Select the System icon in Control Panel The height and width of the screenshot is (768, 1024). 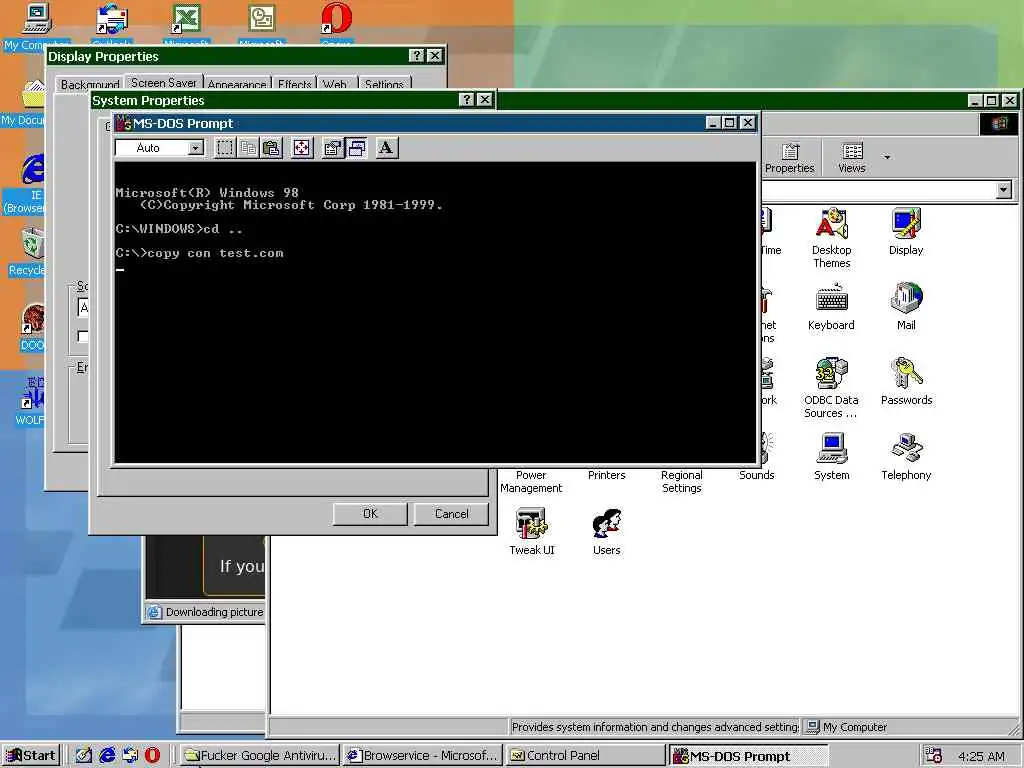coord(831,456)
